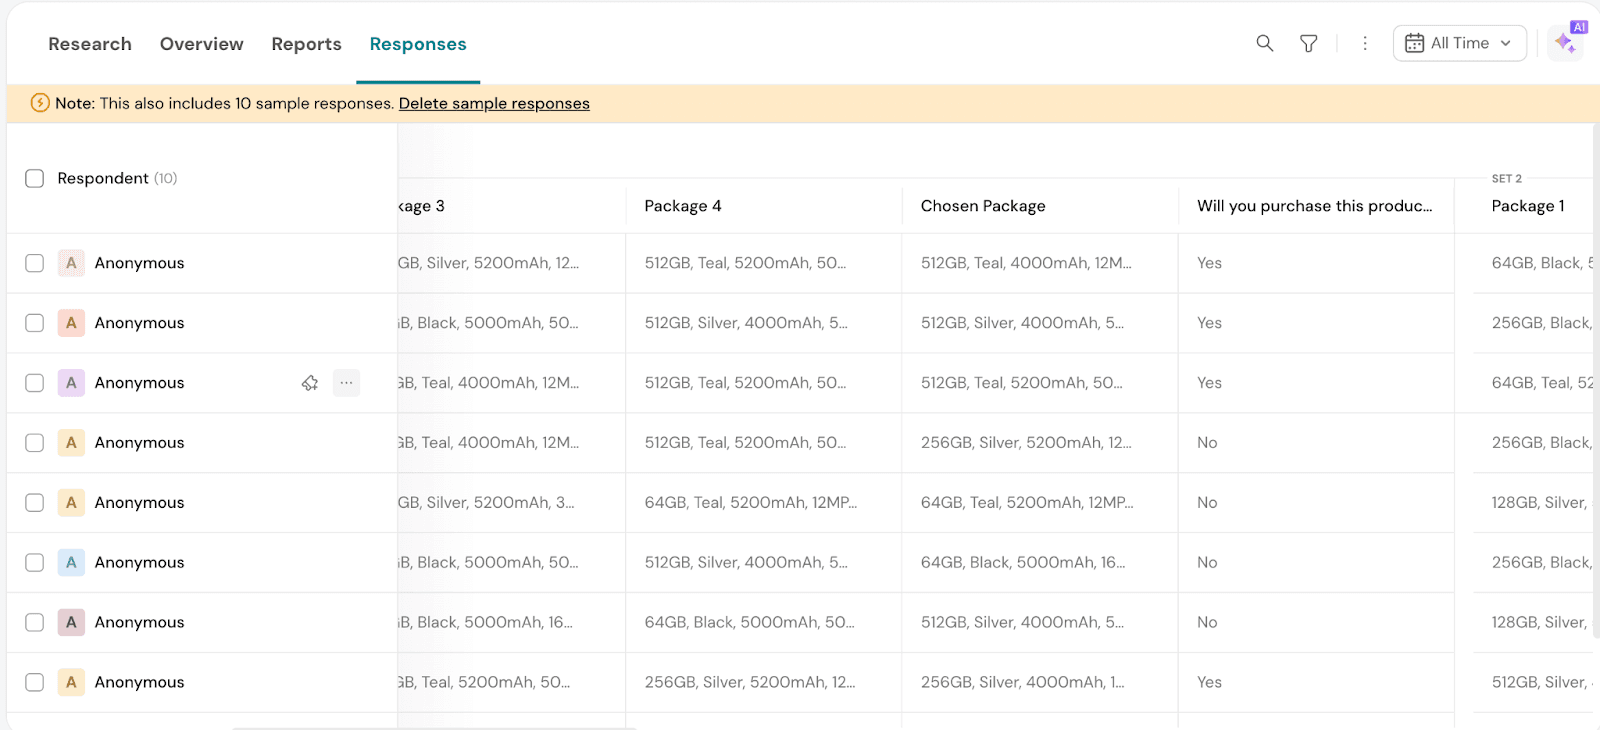The height and width of the screenshot is (730, 1600).
Task: Open the Chosen Package column header
Action: [983, 206]
